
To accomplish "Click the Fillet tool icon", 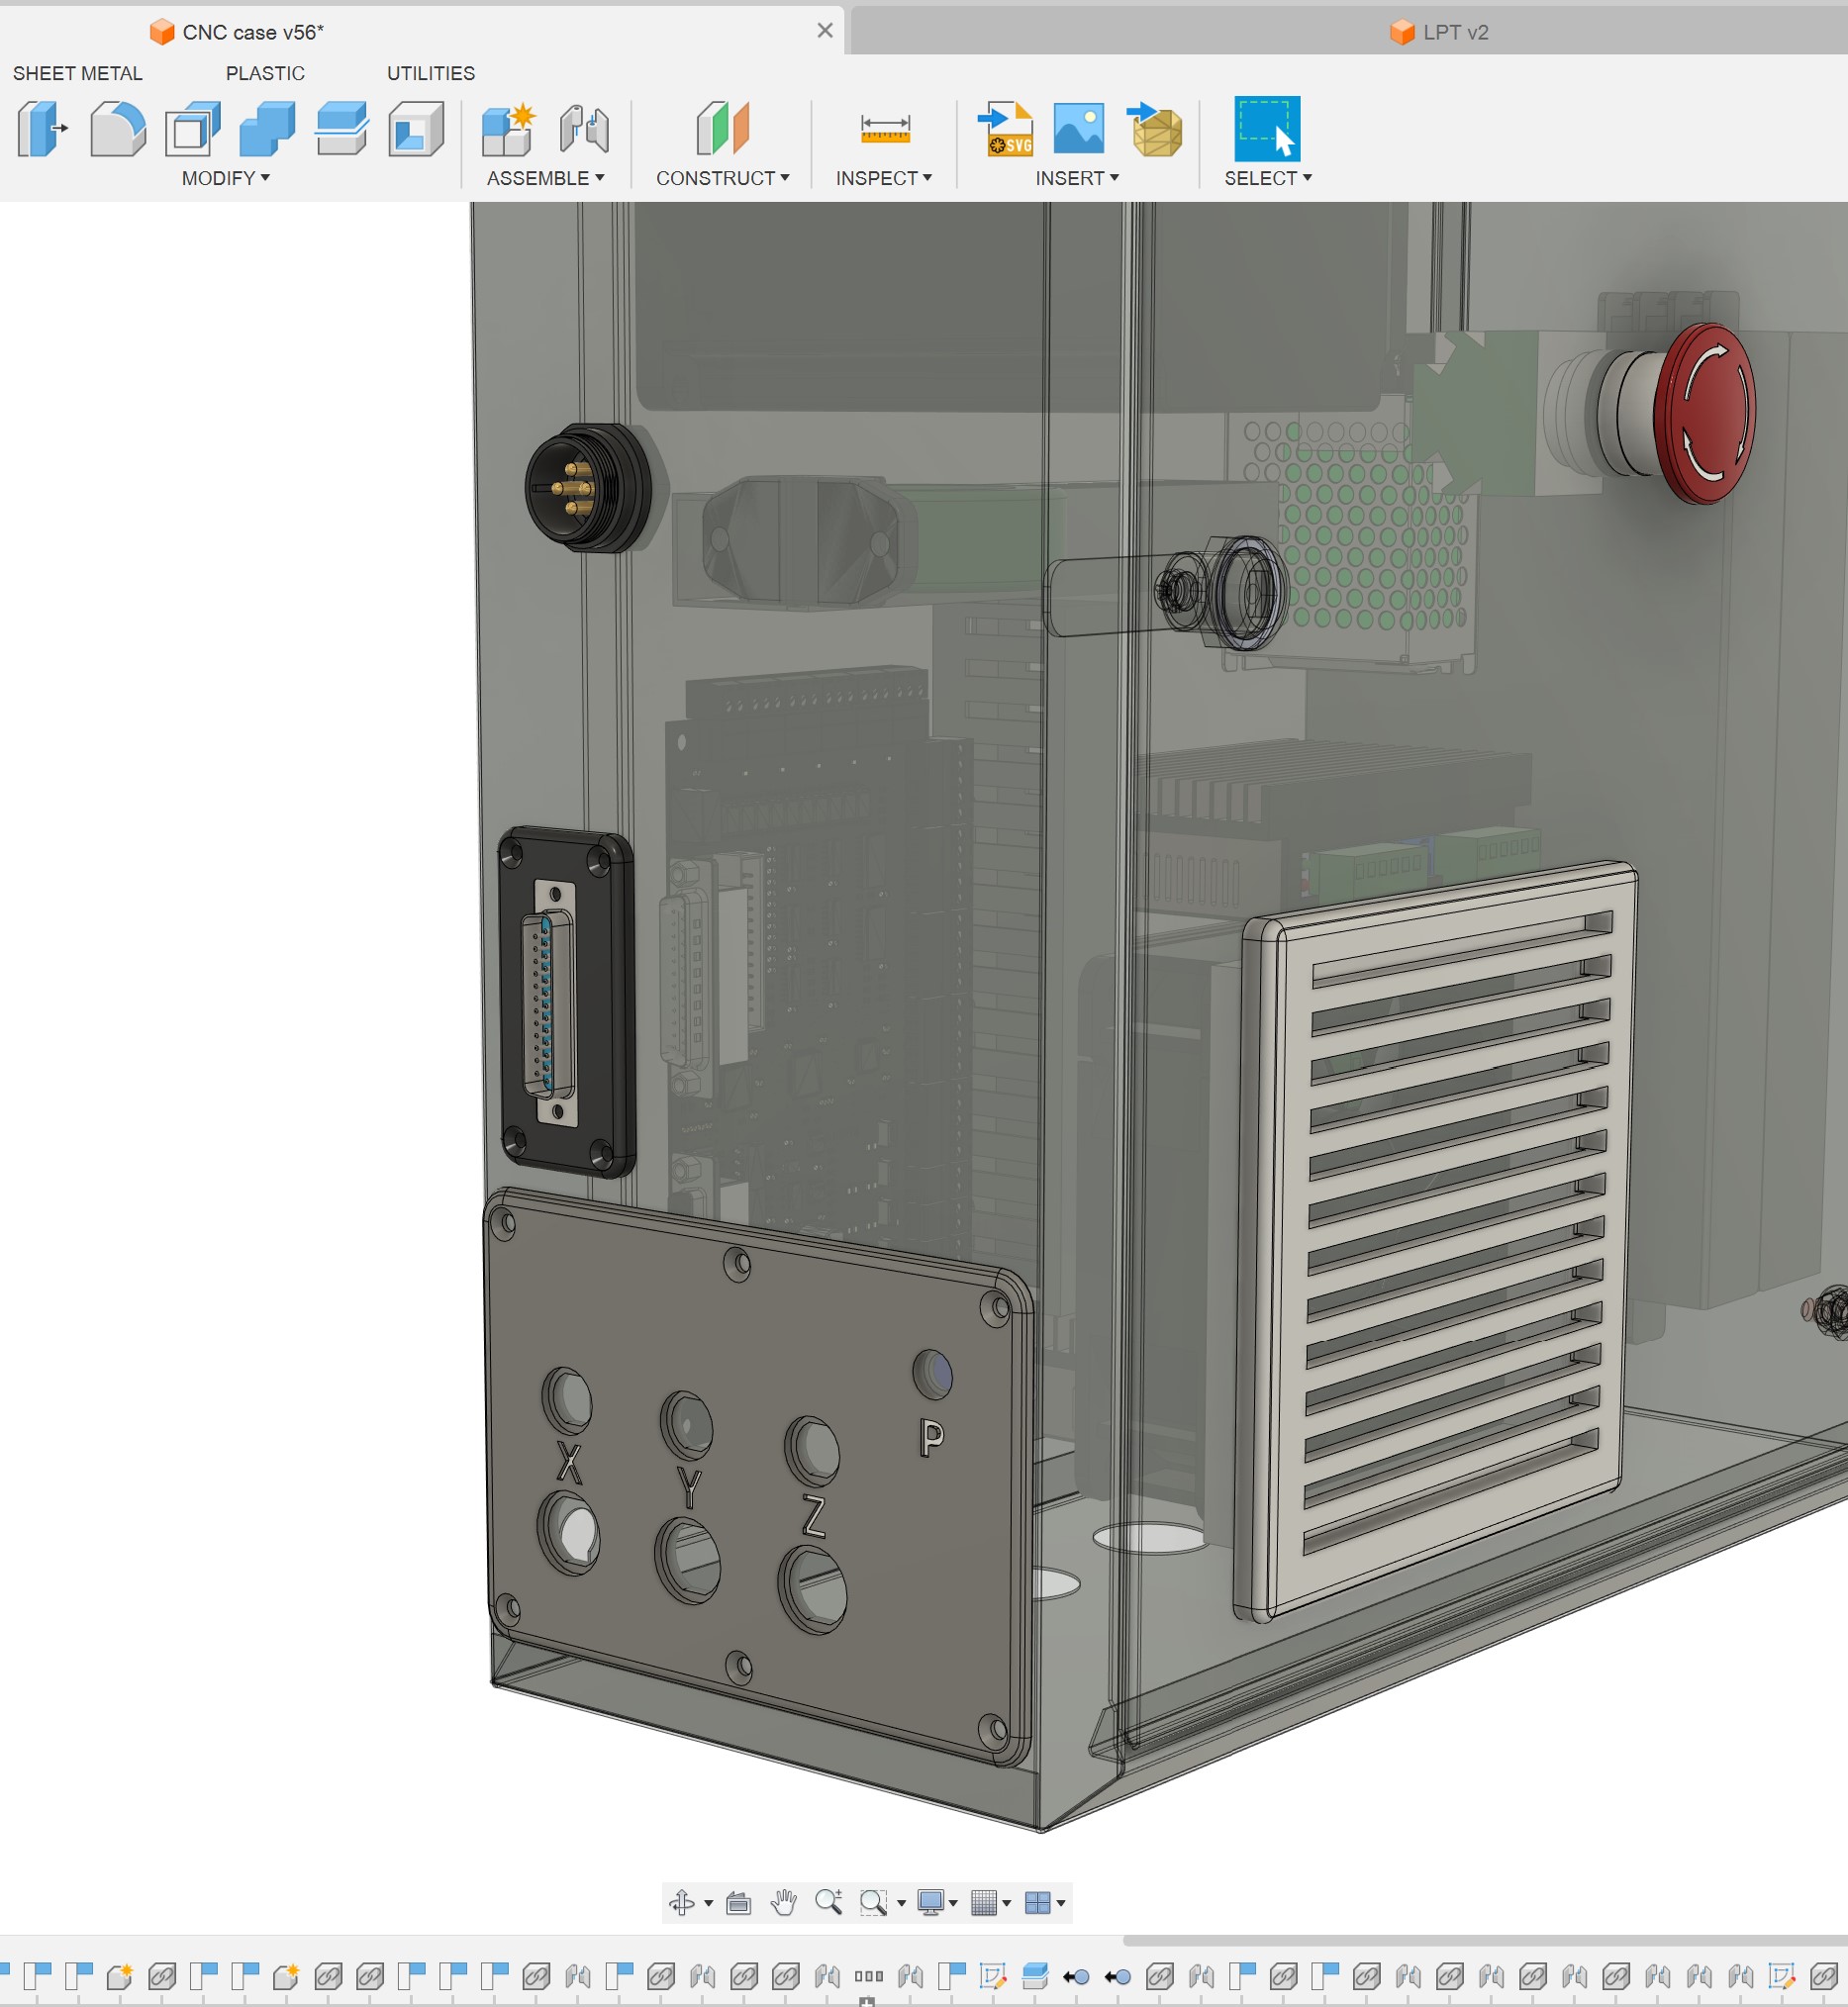I will point(117,129).
